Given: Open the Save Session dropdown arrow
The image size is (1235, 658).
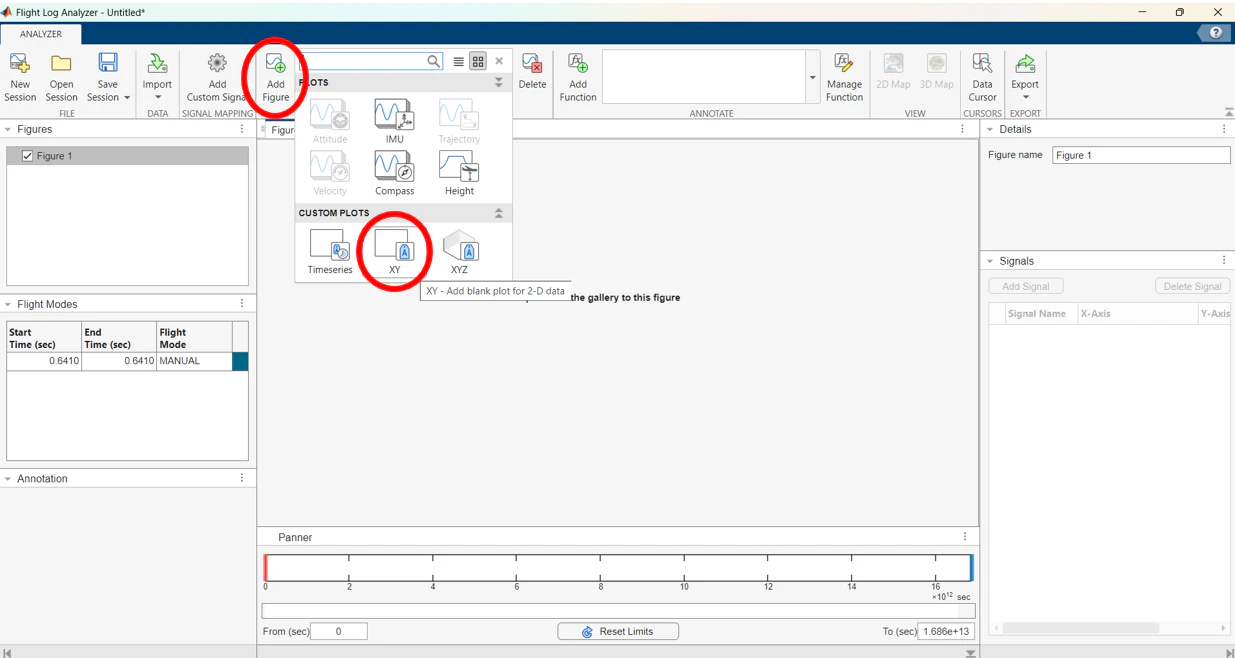Looking at the screenshot, I should 127,98.
